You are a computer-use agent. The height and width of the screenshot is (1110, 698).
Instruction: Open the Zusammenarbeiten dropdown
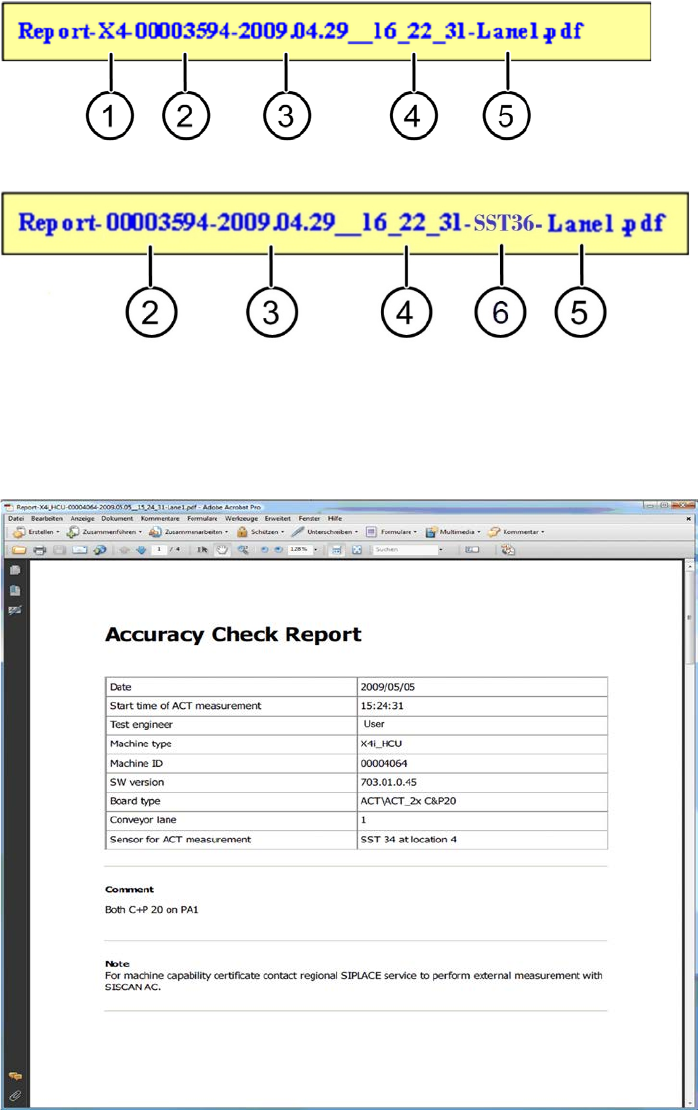tap(188, 532)
